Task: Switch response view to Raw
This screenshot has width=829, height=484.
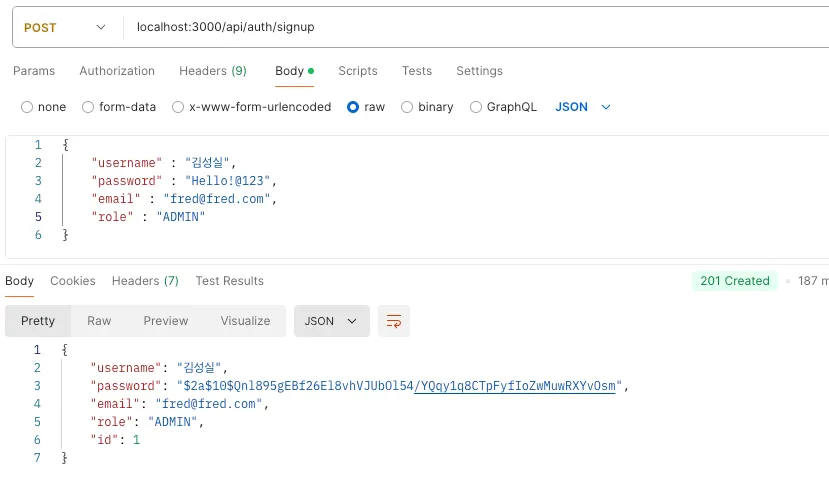Action: point(99,321)
